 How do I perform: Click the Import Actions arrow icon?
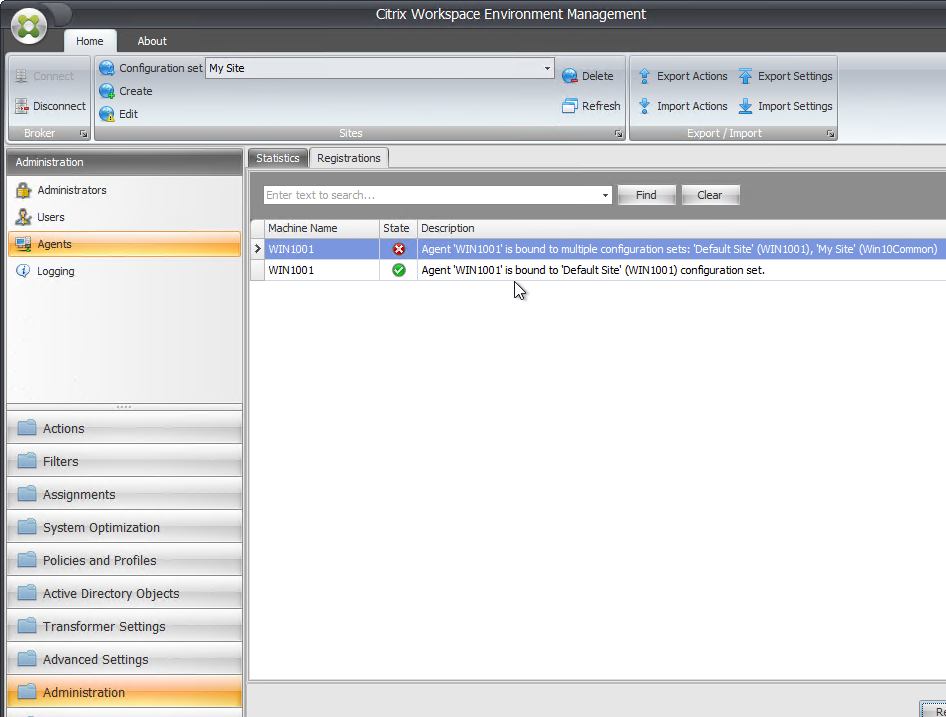pyautogui.click(x=644, y=106)
